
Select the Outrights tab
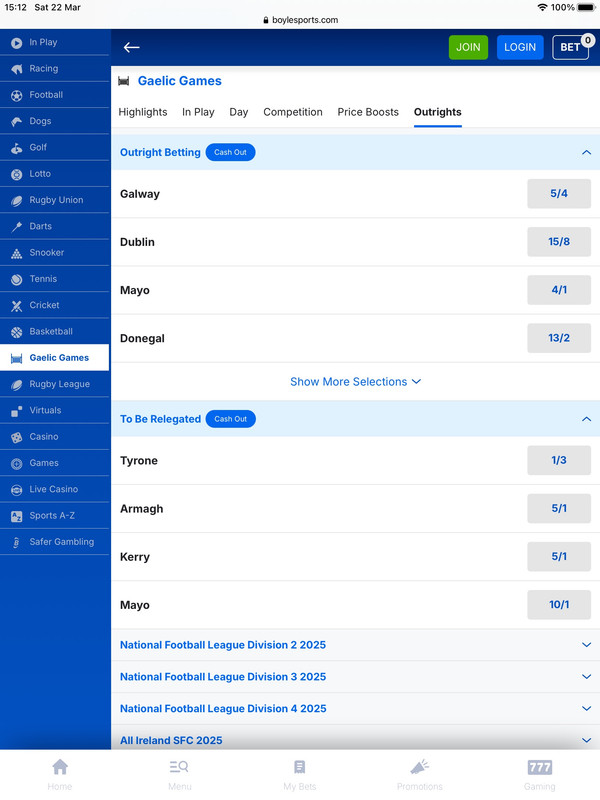coord(438,112)
